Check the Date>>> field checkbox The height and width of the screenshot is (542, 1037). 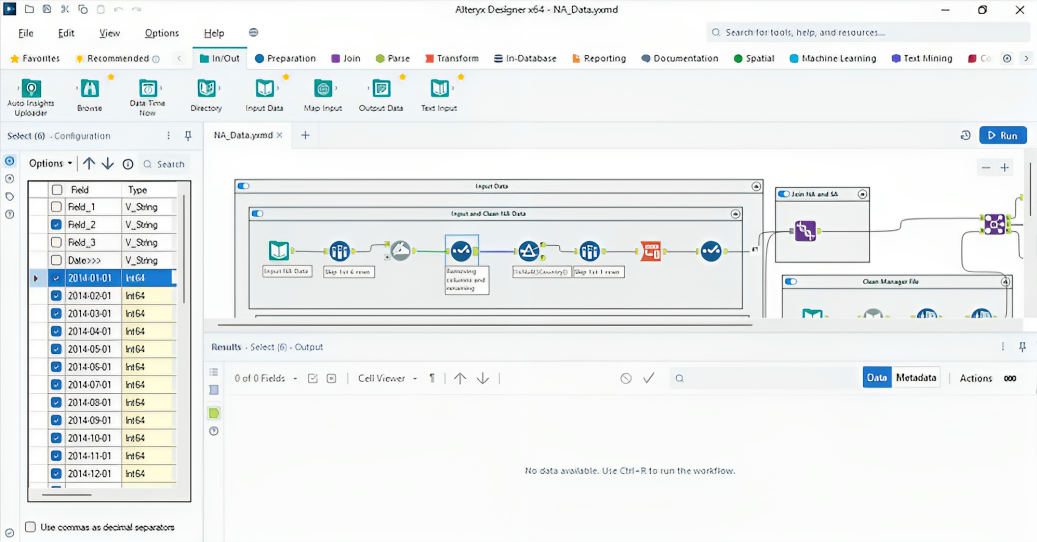tap(56, 260)
